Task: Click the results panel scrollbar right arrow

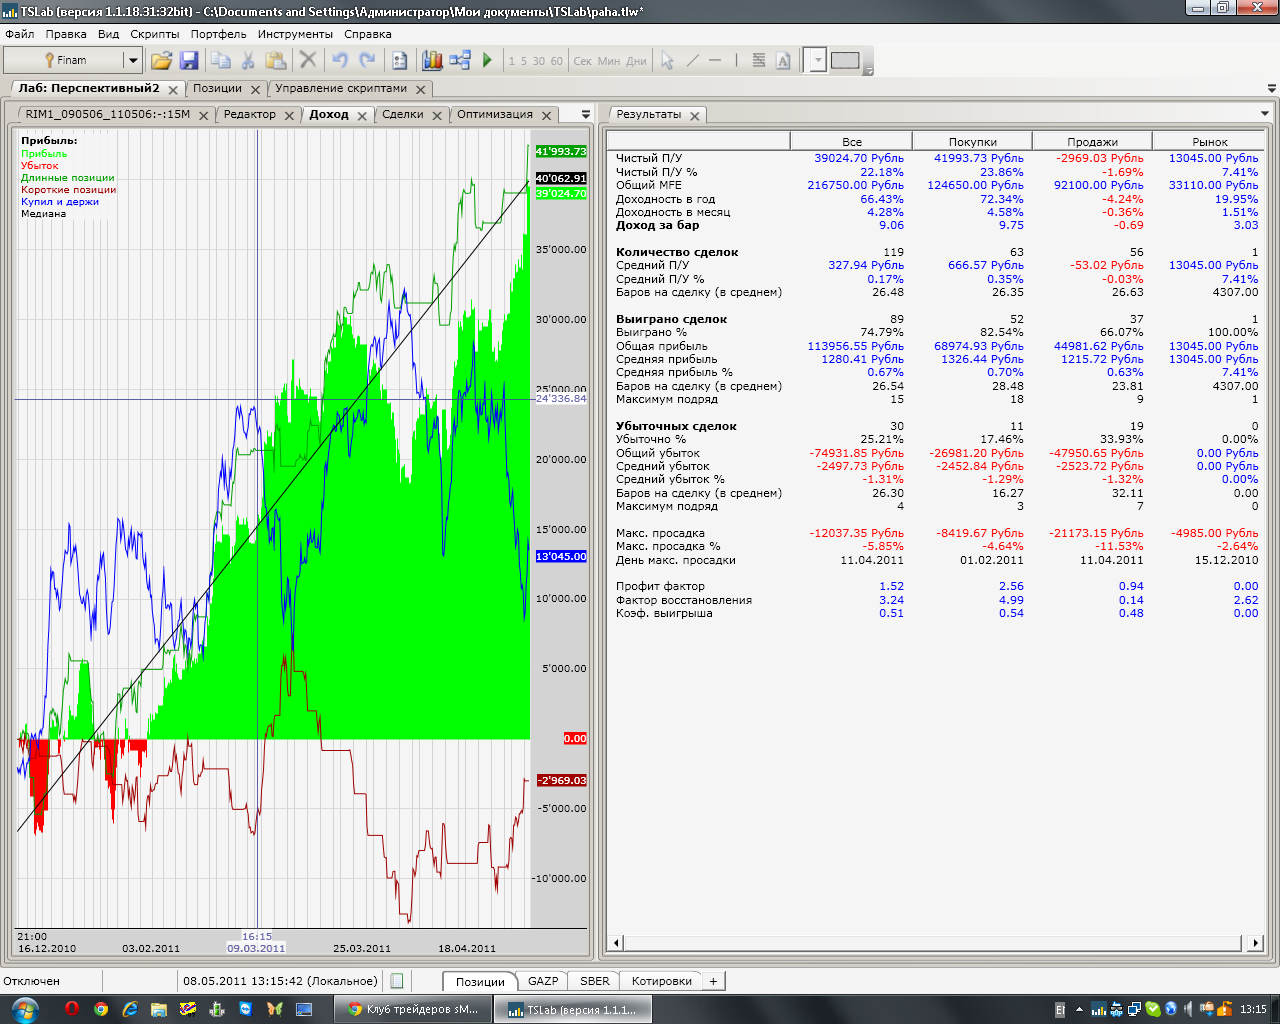Action: coord(1256,942)
